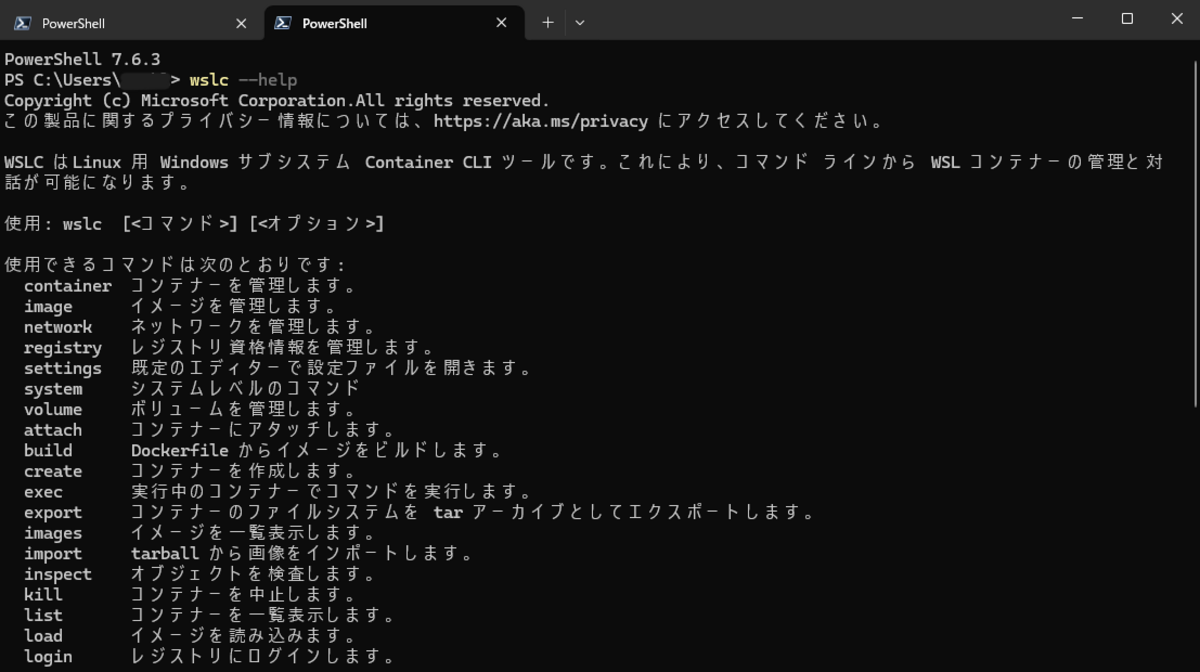Open a new tab with plus button
1200x672 pixels.
coord(547,22)
